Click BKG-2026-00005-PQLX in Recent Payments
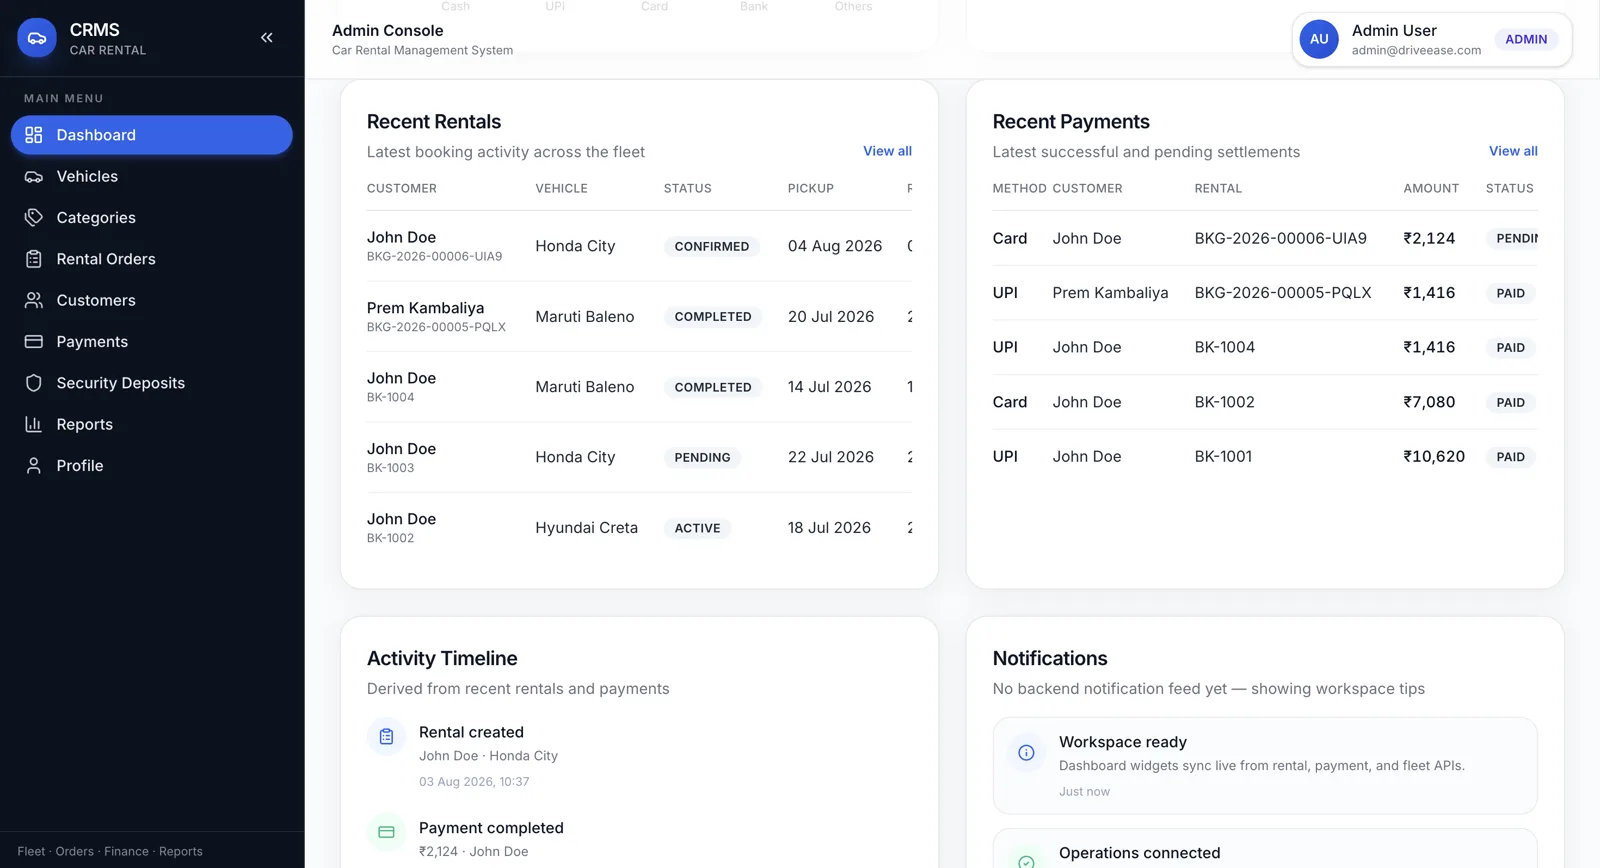Viewport: 1600px width, 868px height. [1283, 293]
